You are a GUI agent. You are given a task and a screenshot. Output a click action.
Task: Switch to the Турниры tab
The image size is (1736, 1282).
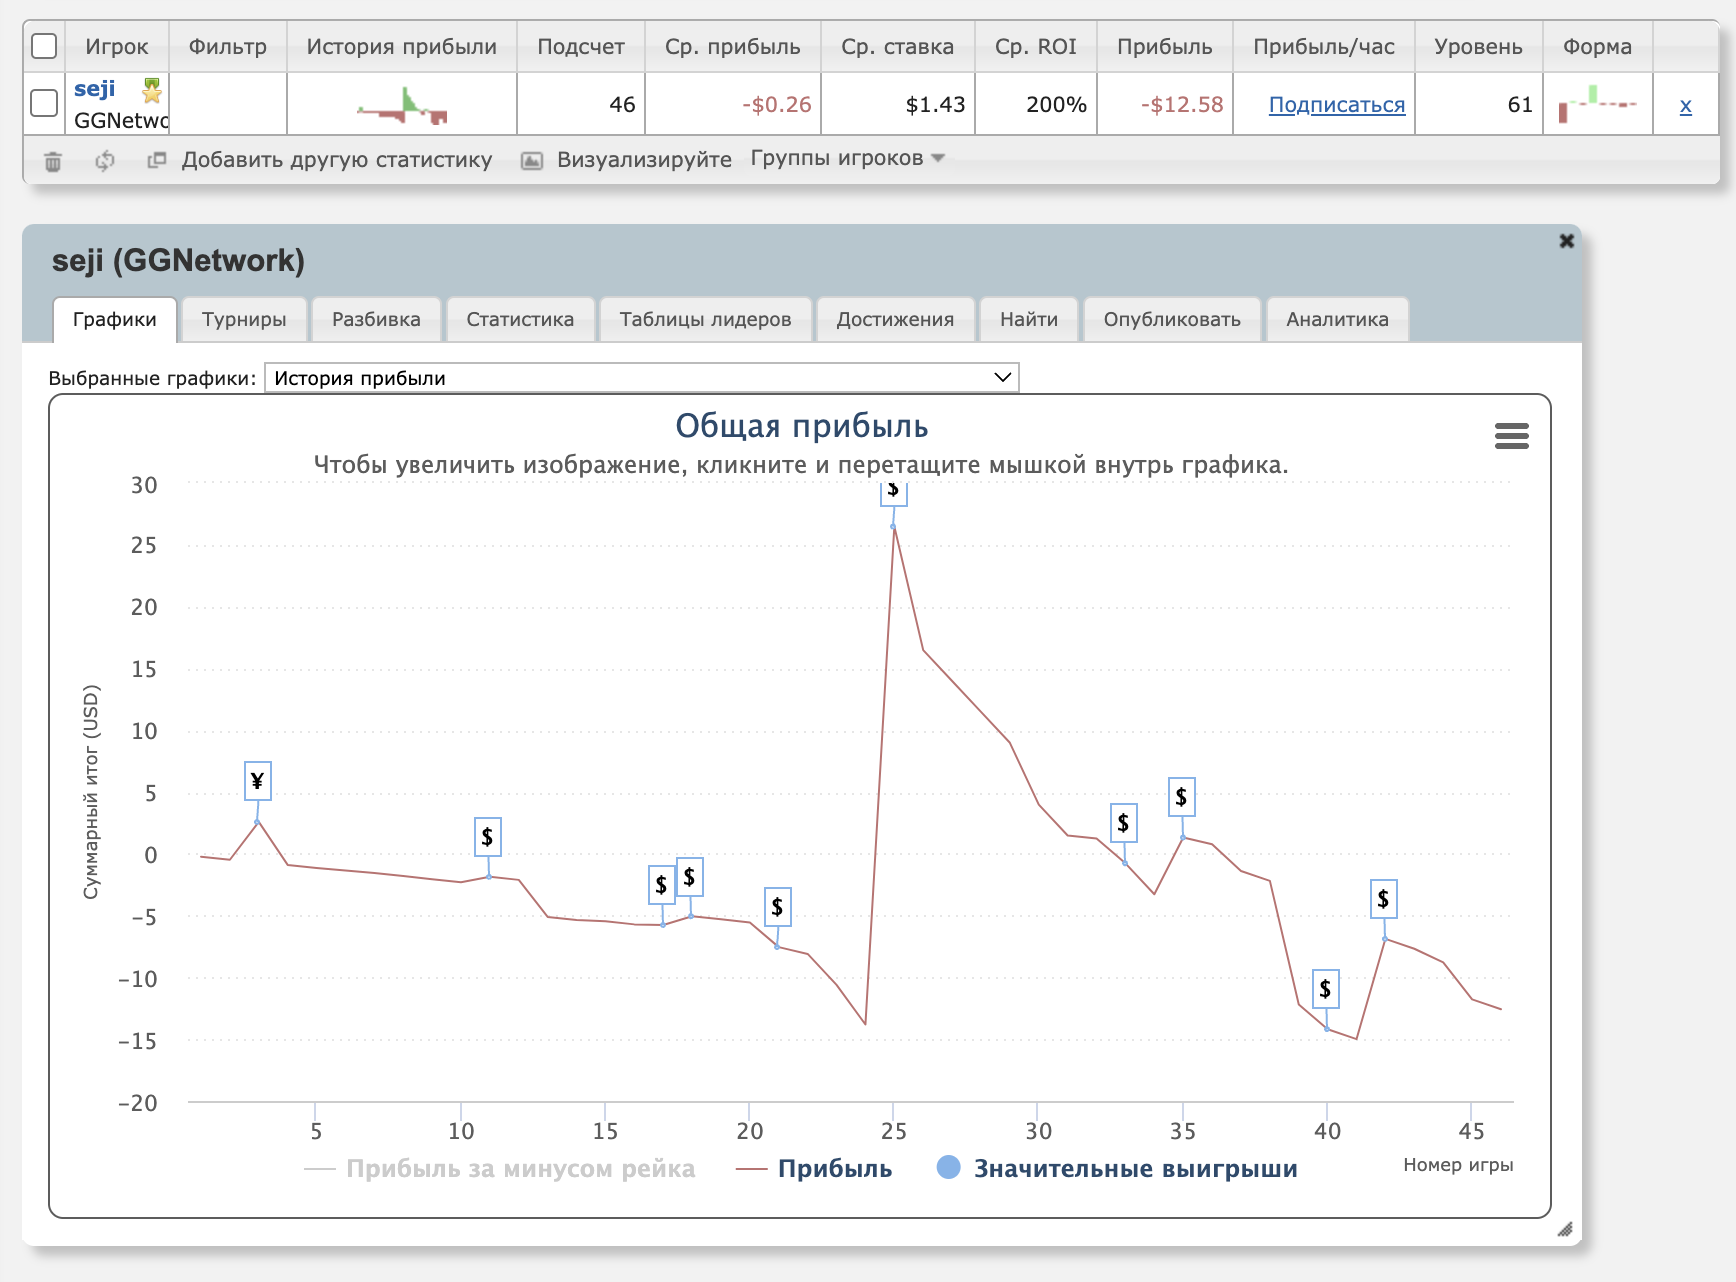pos(244,319)
